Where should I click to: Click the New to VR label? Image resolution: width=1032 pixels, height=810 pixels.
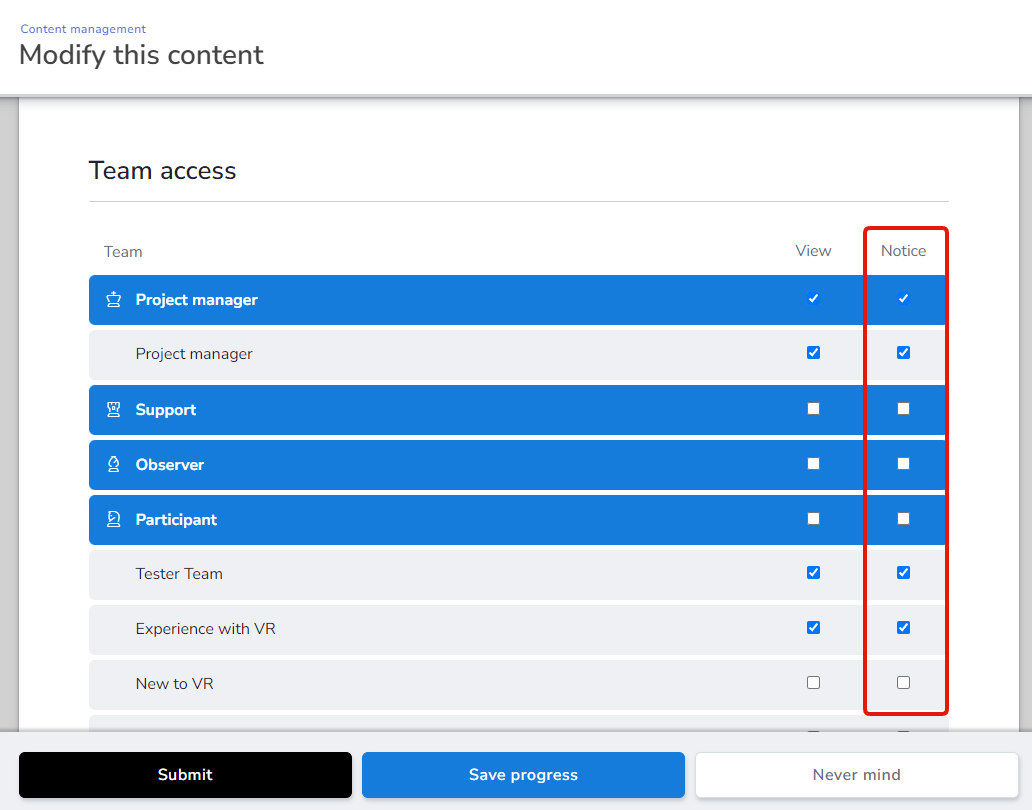[174, 684]
